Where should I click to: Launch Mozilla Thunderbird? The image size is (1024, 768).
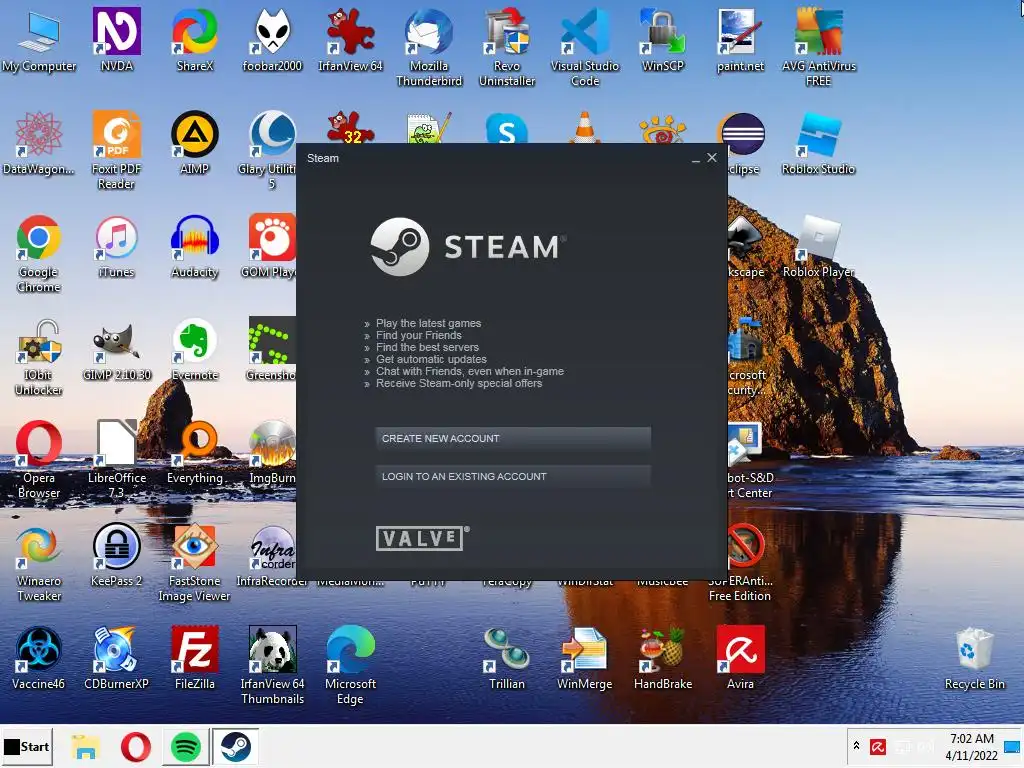point(428,47)
